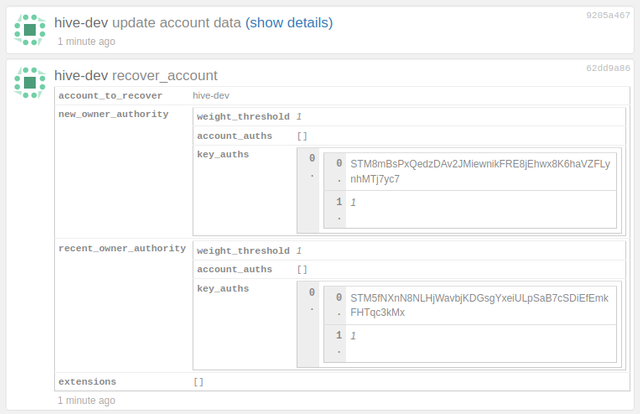This screenshot has height=414, width=640.
Task: Click the account_to_recover label
Action: click(x=110, y=96)
